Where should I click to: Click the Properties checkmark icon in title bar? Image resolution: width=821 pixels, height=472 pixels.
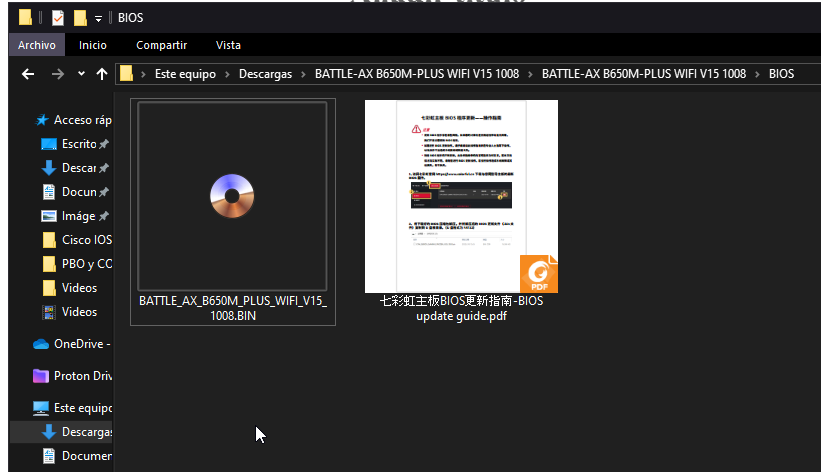57,18
